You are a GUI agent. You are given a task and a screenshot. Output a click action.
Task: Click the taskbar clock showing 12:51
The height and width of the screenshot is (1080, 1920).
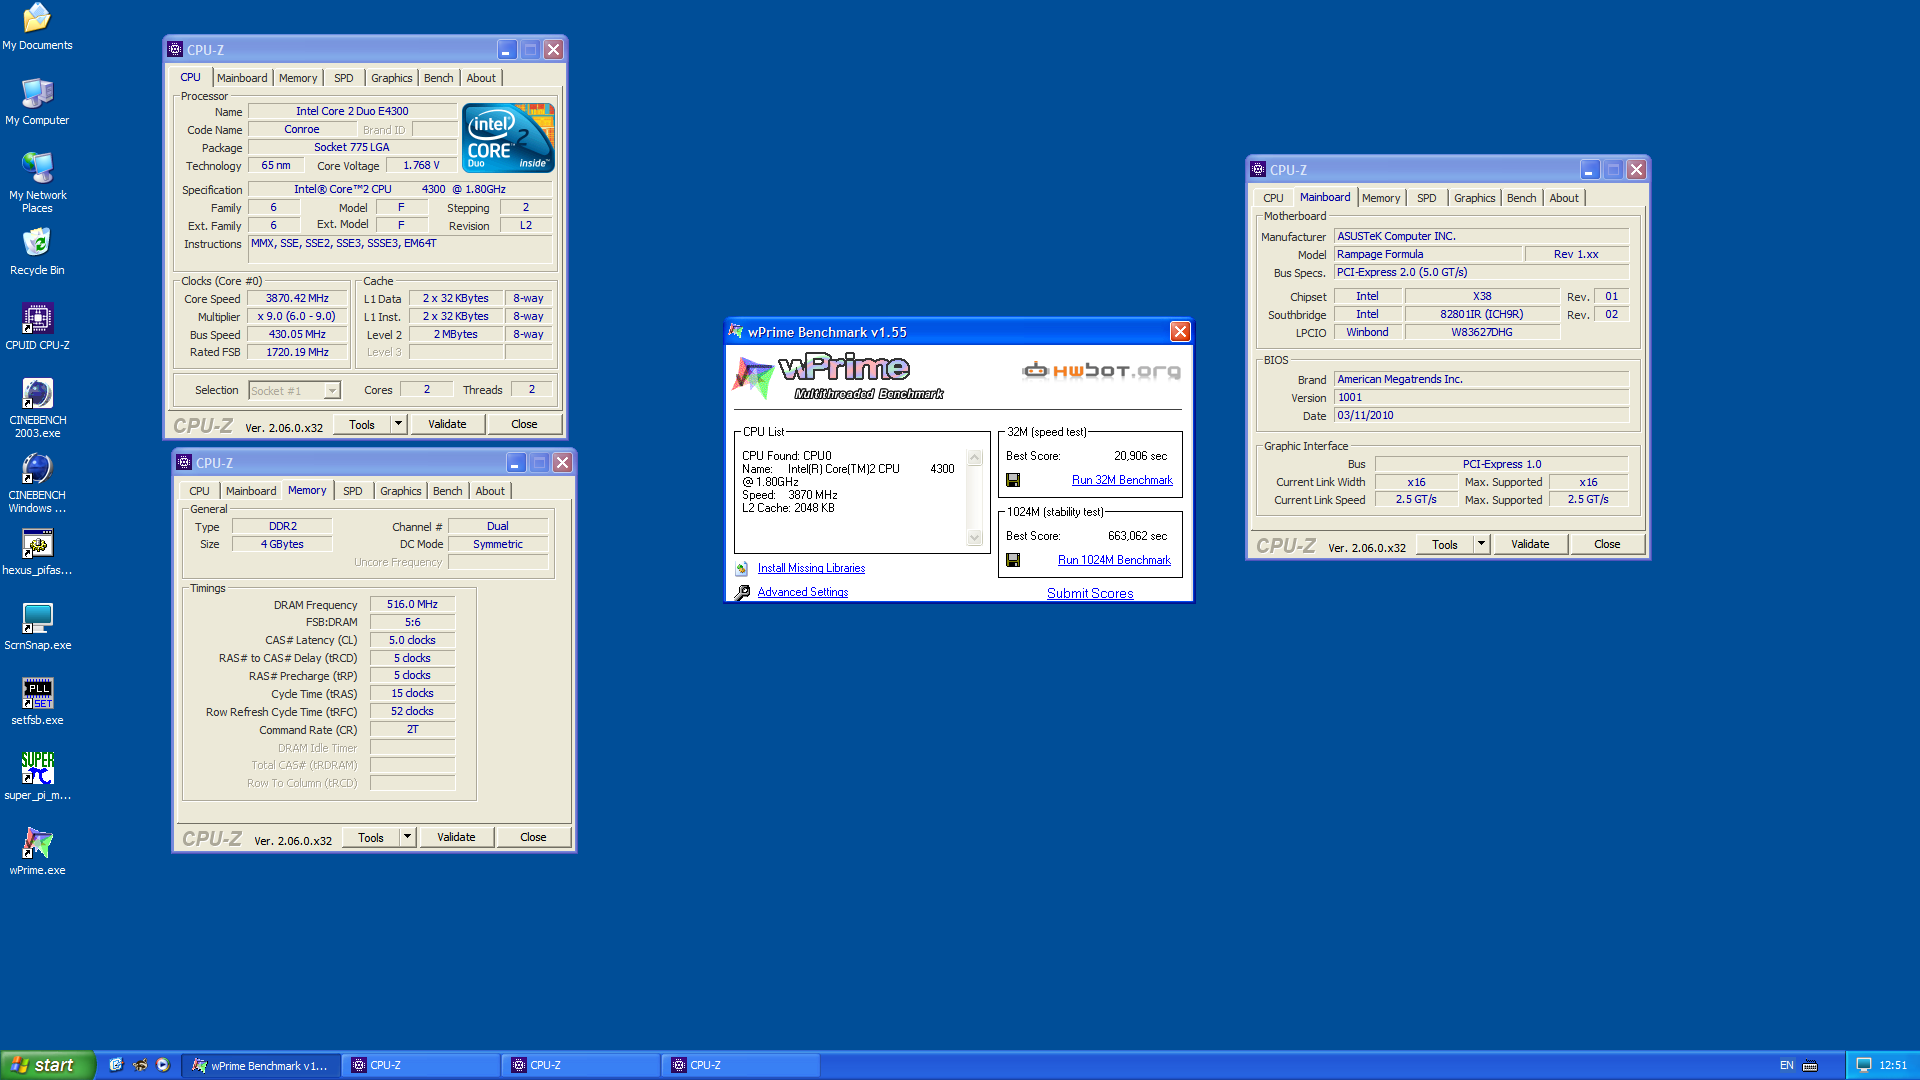point(1893,1065)
